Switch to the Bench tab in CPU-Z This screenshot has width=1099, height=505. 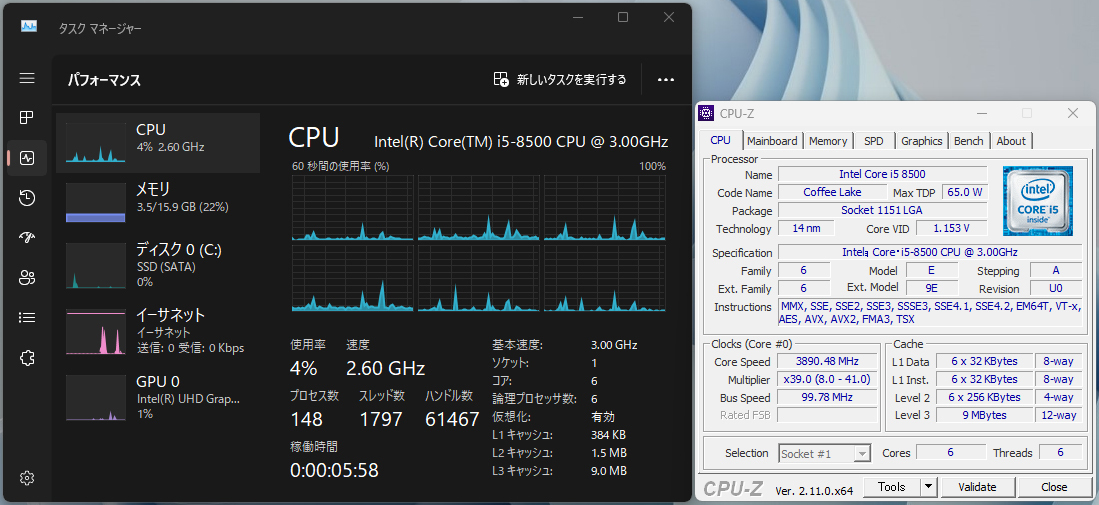[969, 141]
